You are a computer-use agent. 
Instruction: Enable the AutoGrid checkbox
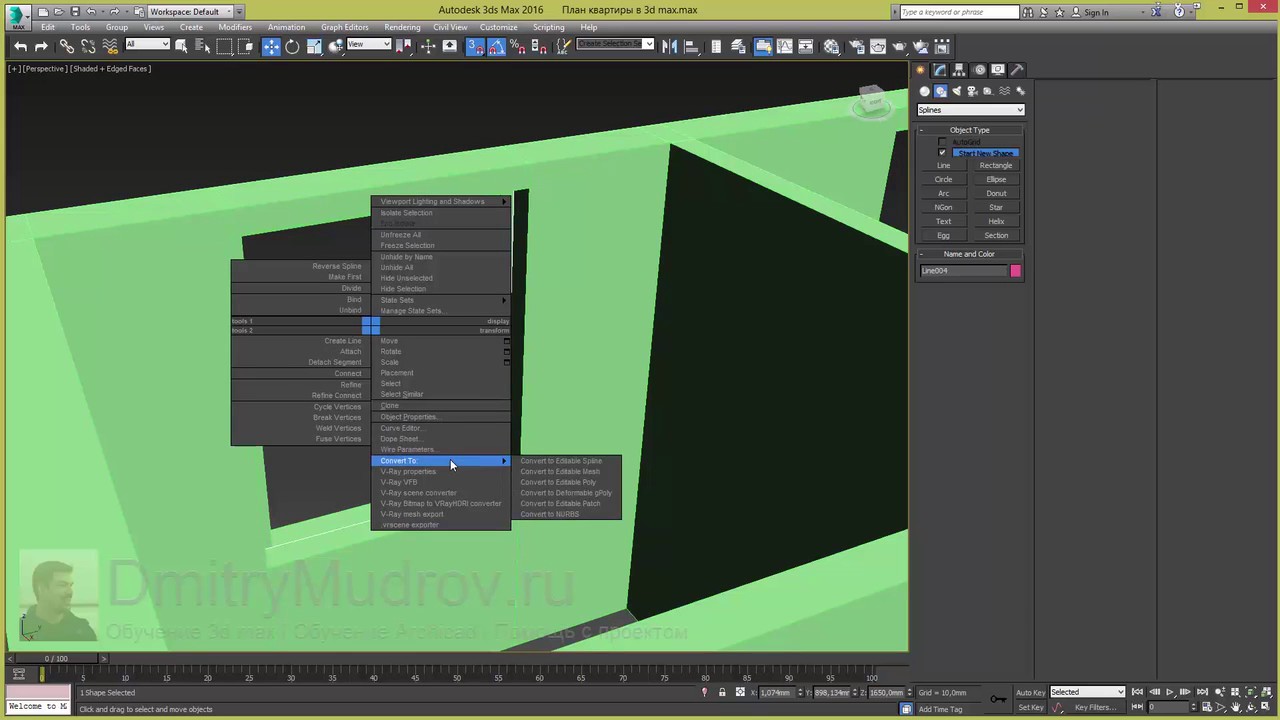(942, 143)
